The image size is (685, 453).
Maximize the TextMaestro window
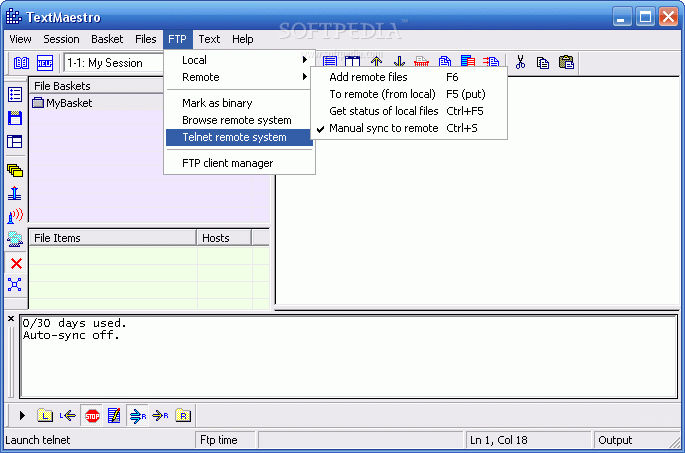[645, 17]
